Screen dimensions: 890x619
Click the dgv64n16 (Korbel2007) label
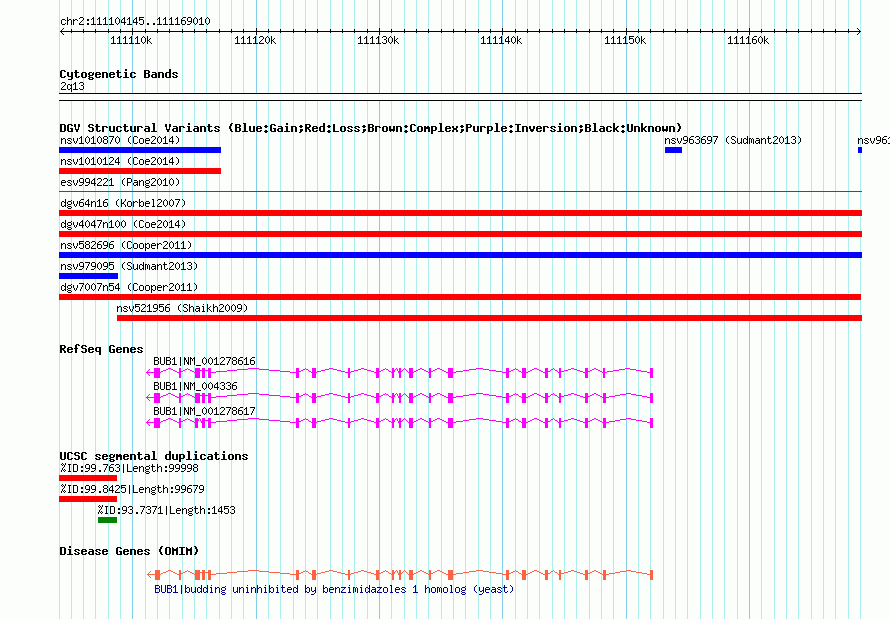point(123,203)
